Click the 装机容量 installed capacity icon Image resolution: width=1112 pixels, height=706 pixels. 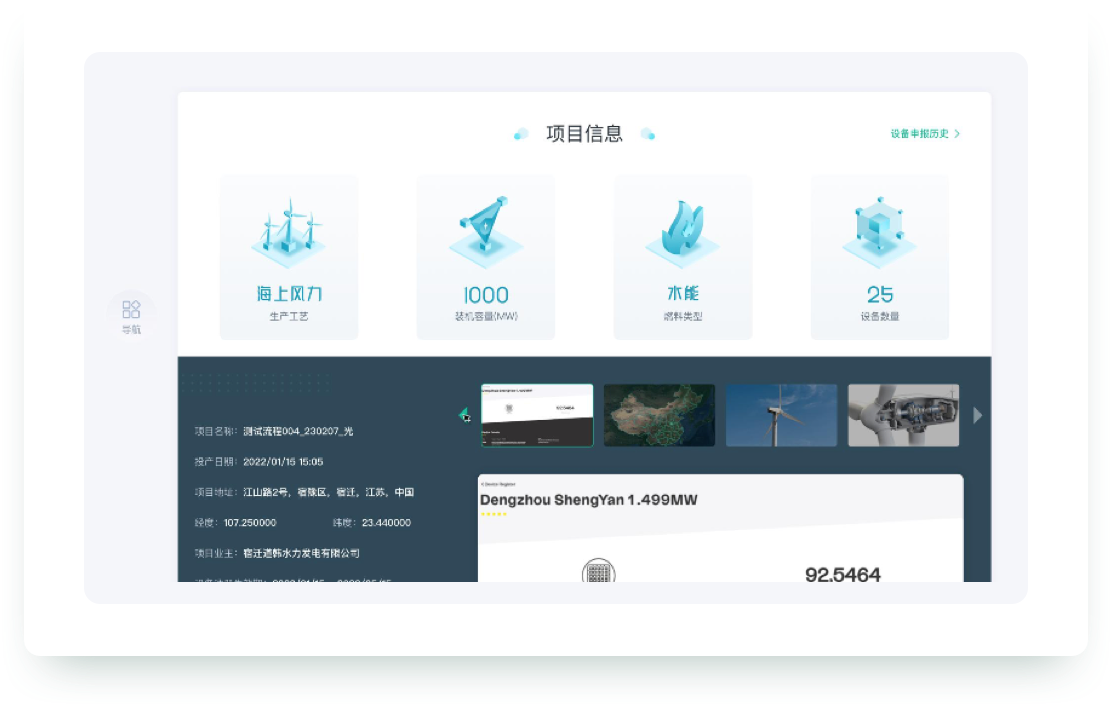(x=485, y=228)
